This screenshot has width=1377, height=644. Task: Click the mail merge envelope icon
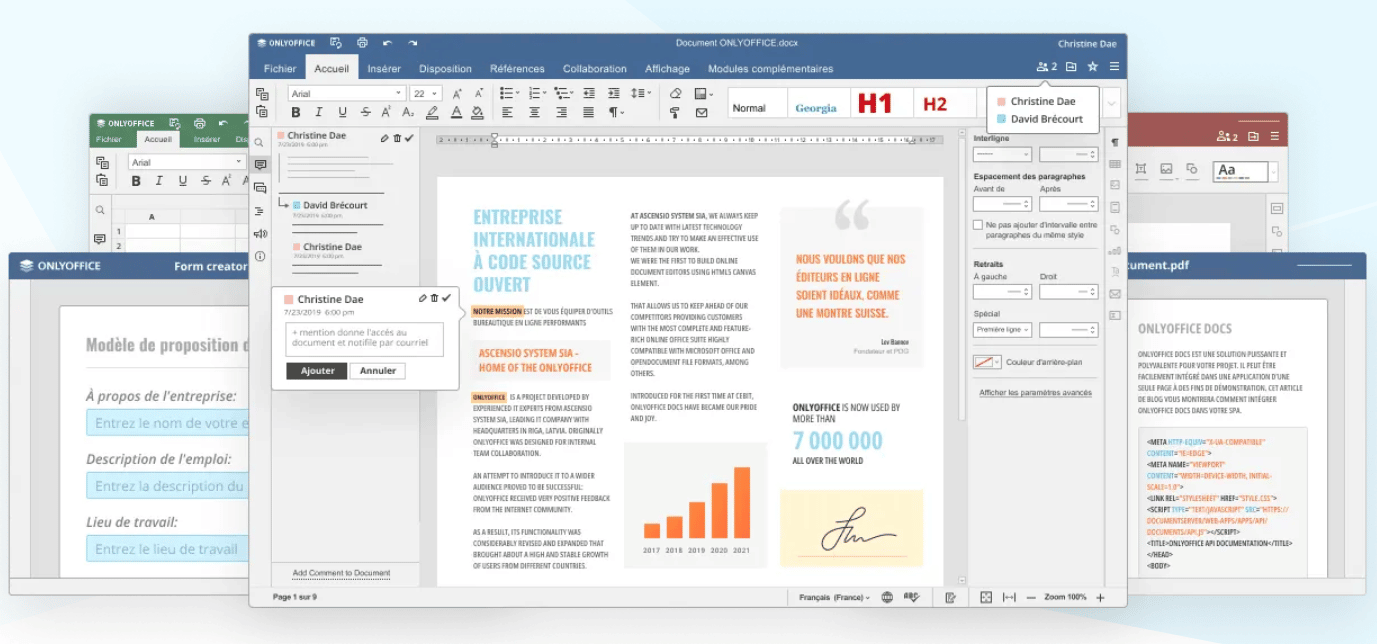pyautogui.click(x=701, y=113)
